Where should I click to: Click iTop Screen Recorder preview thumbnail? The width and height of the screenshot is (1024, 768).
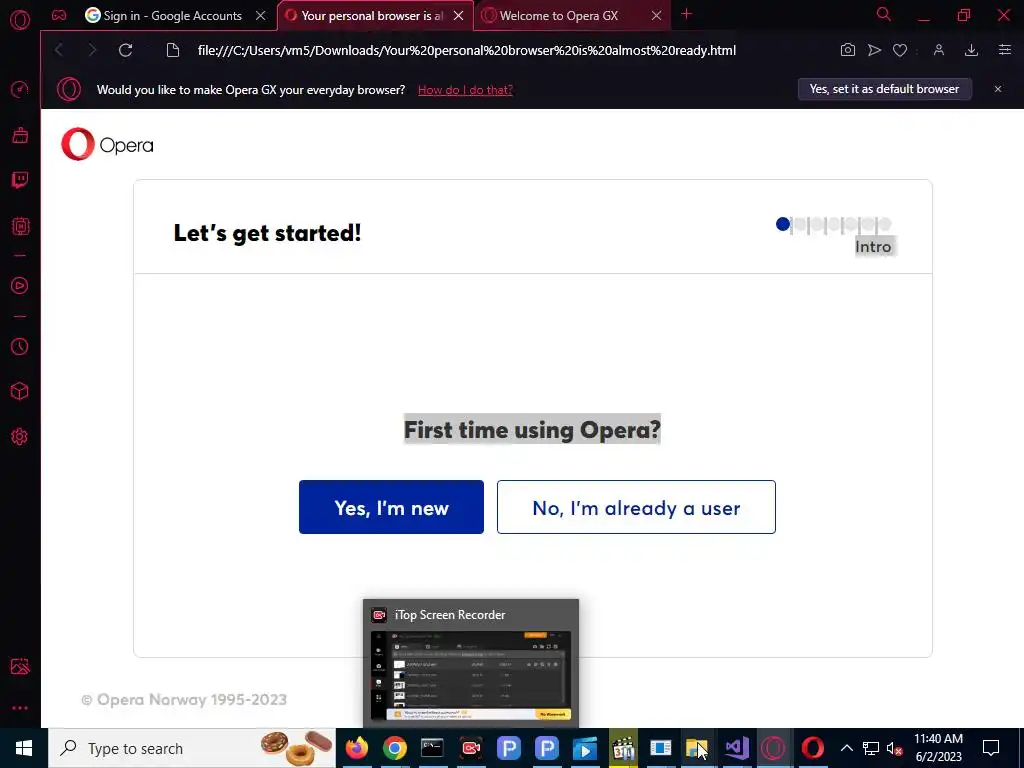tap(471, 675)
